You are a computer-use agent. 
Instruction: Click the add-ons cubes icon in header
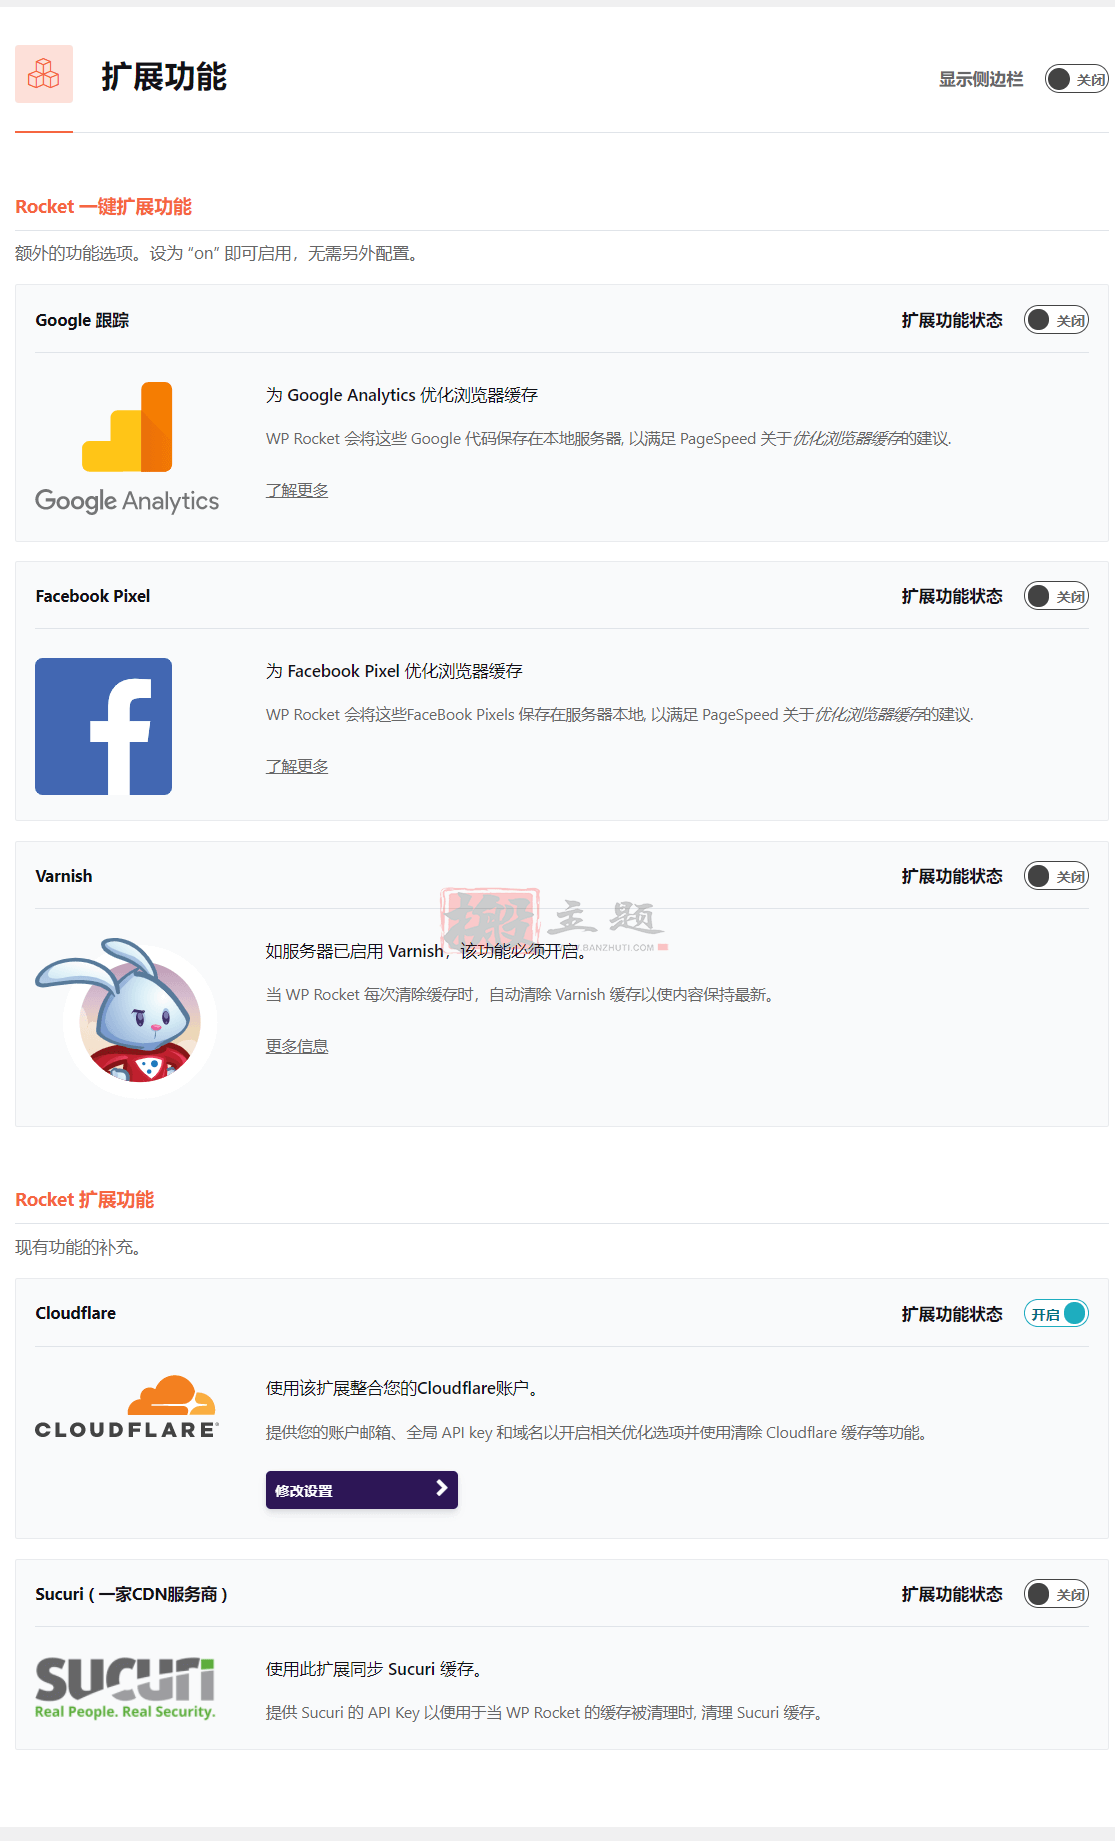pos(44,74)
